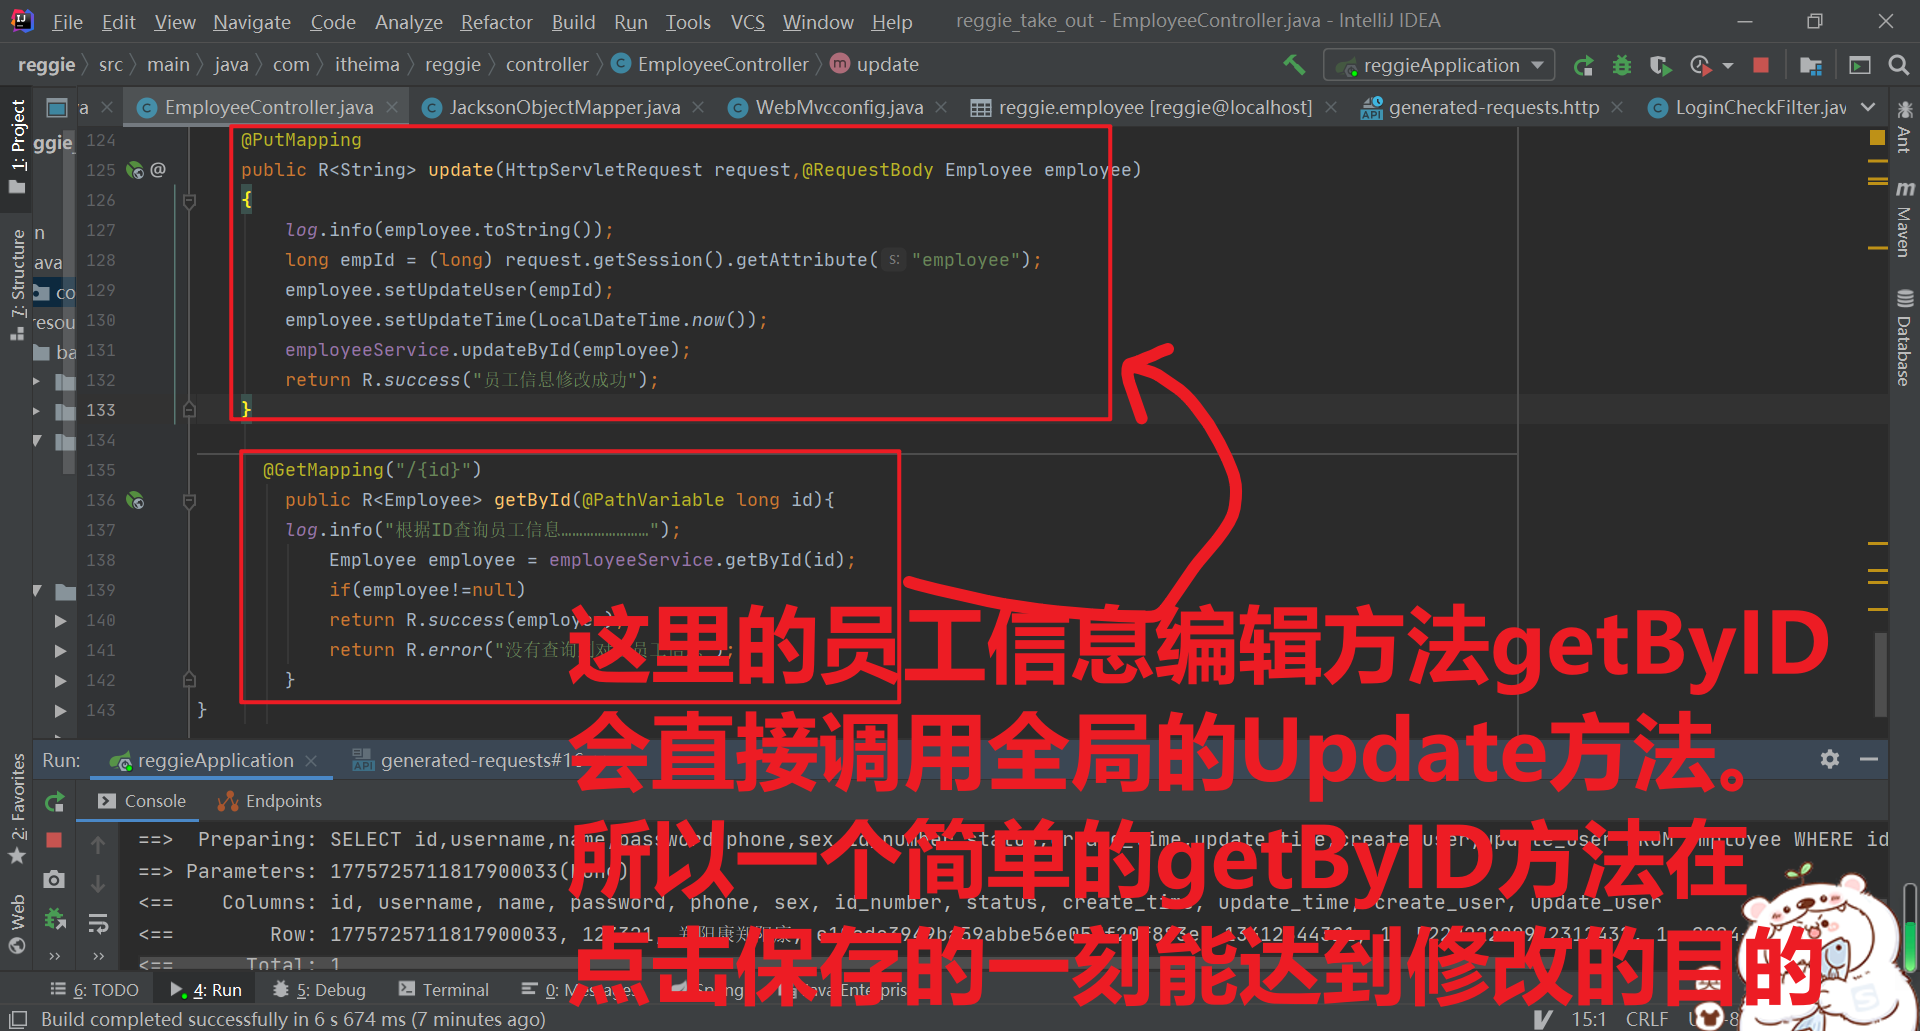Toggle soft-wrap in console
This screenshot has width=1920, height=1031.
point(98,923)
